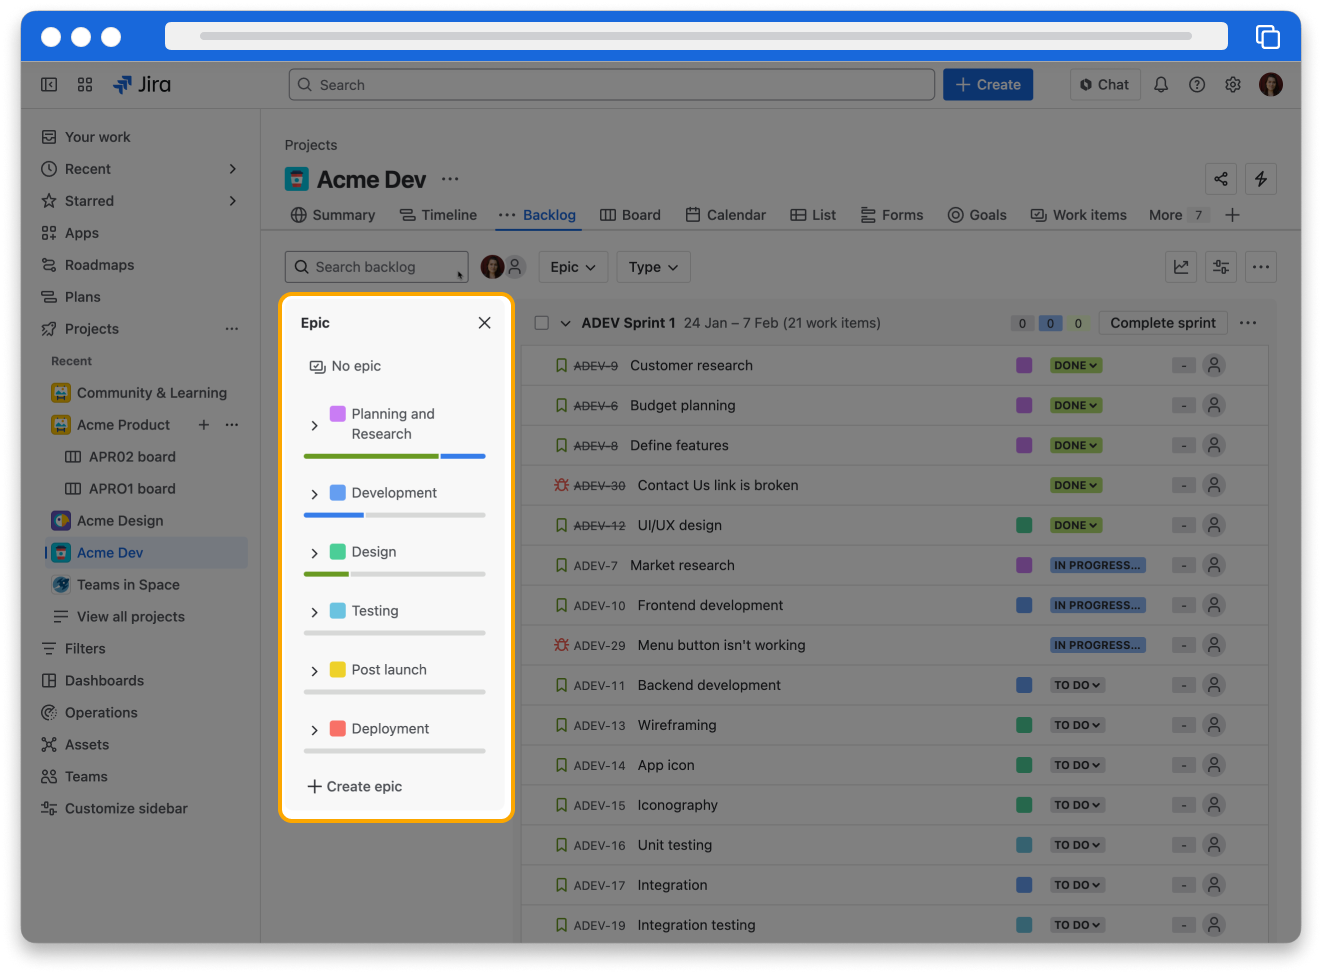Add a new tab with the plus icon
The image size is (1322, 974).
pyautogui.click(x=1232, y=215)
